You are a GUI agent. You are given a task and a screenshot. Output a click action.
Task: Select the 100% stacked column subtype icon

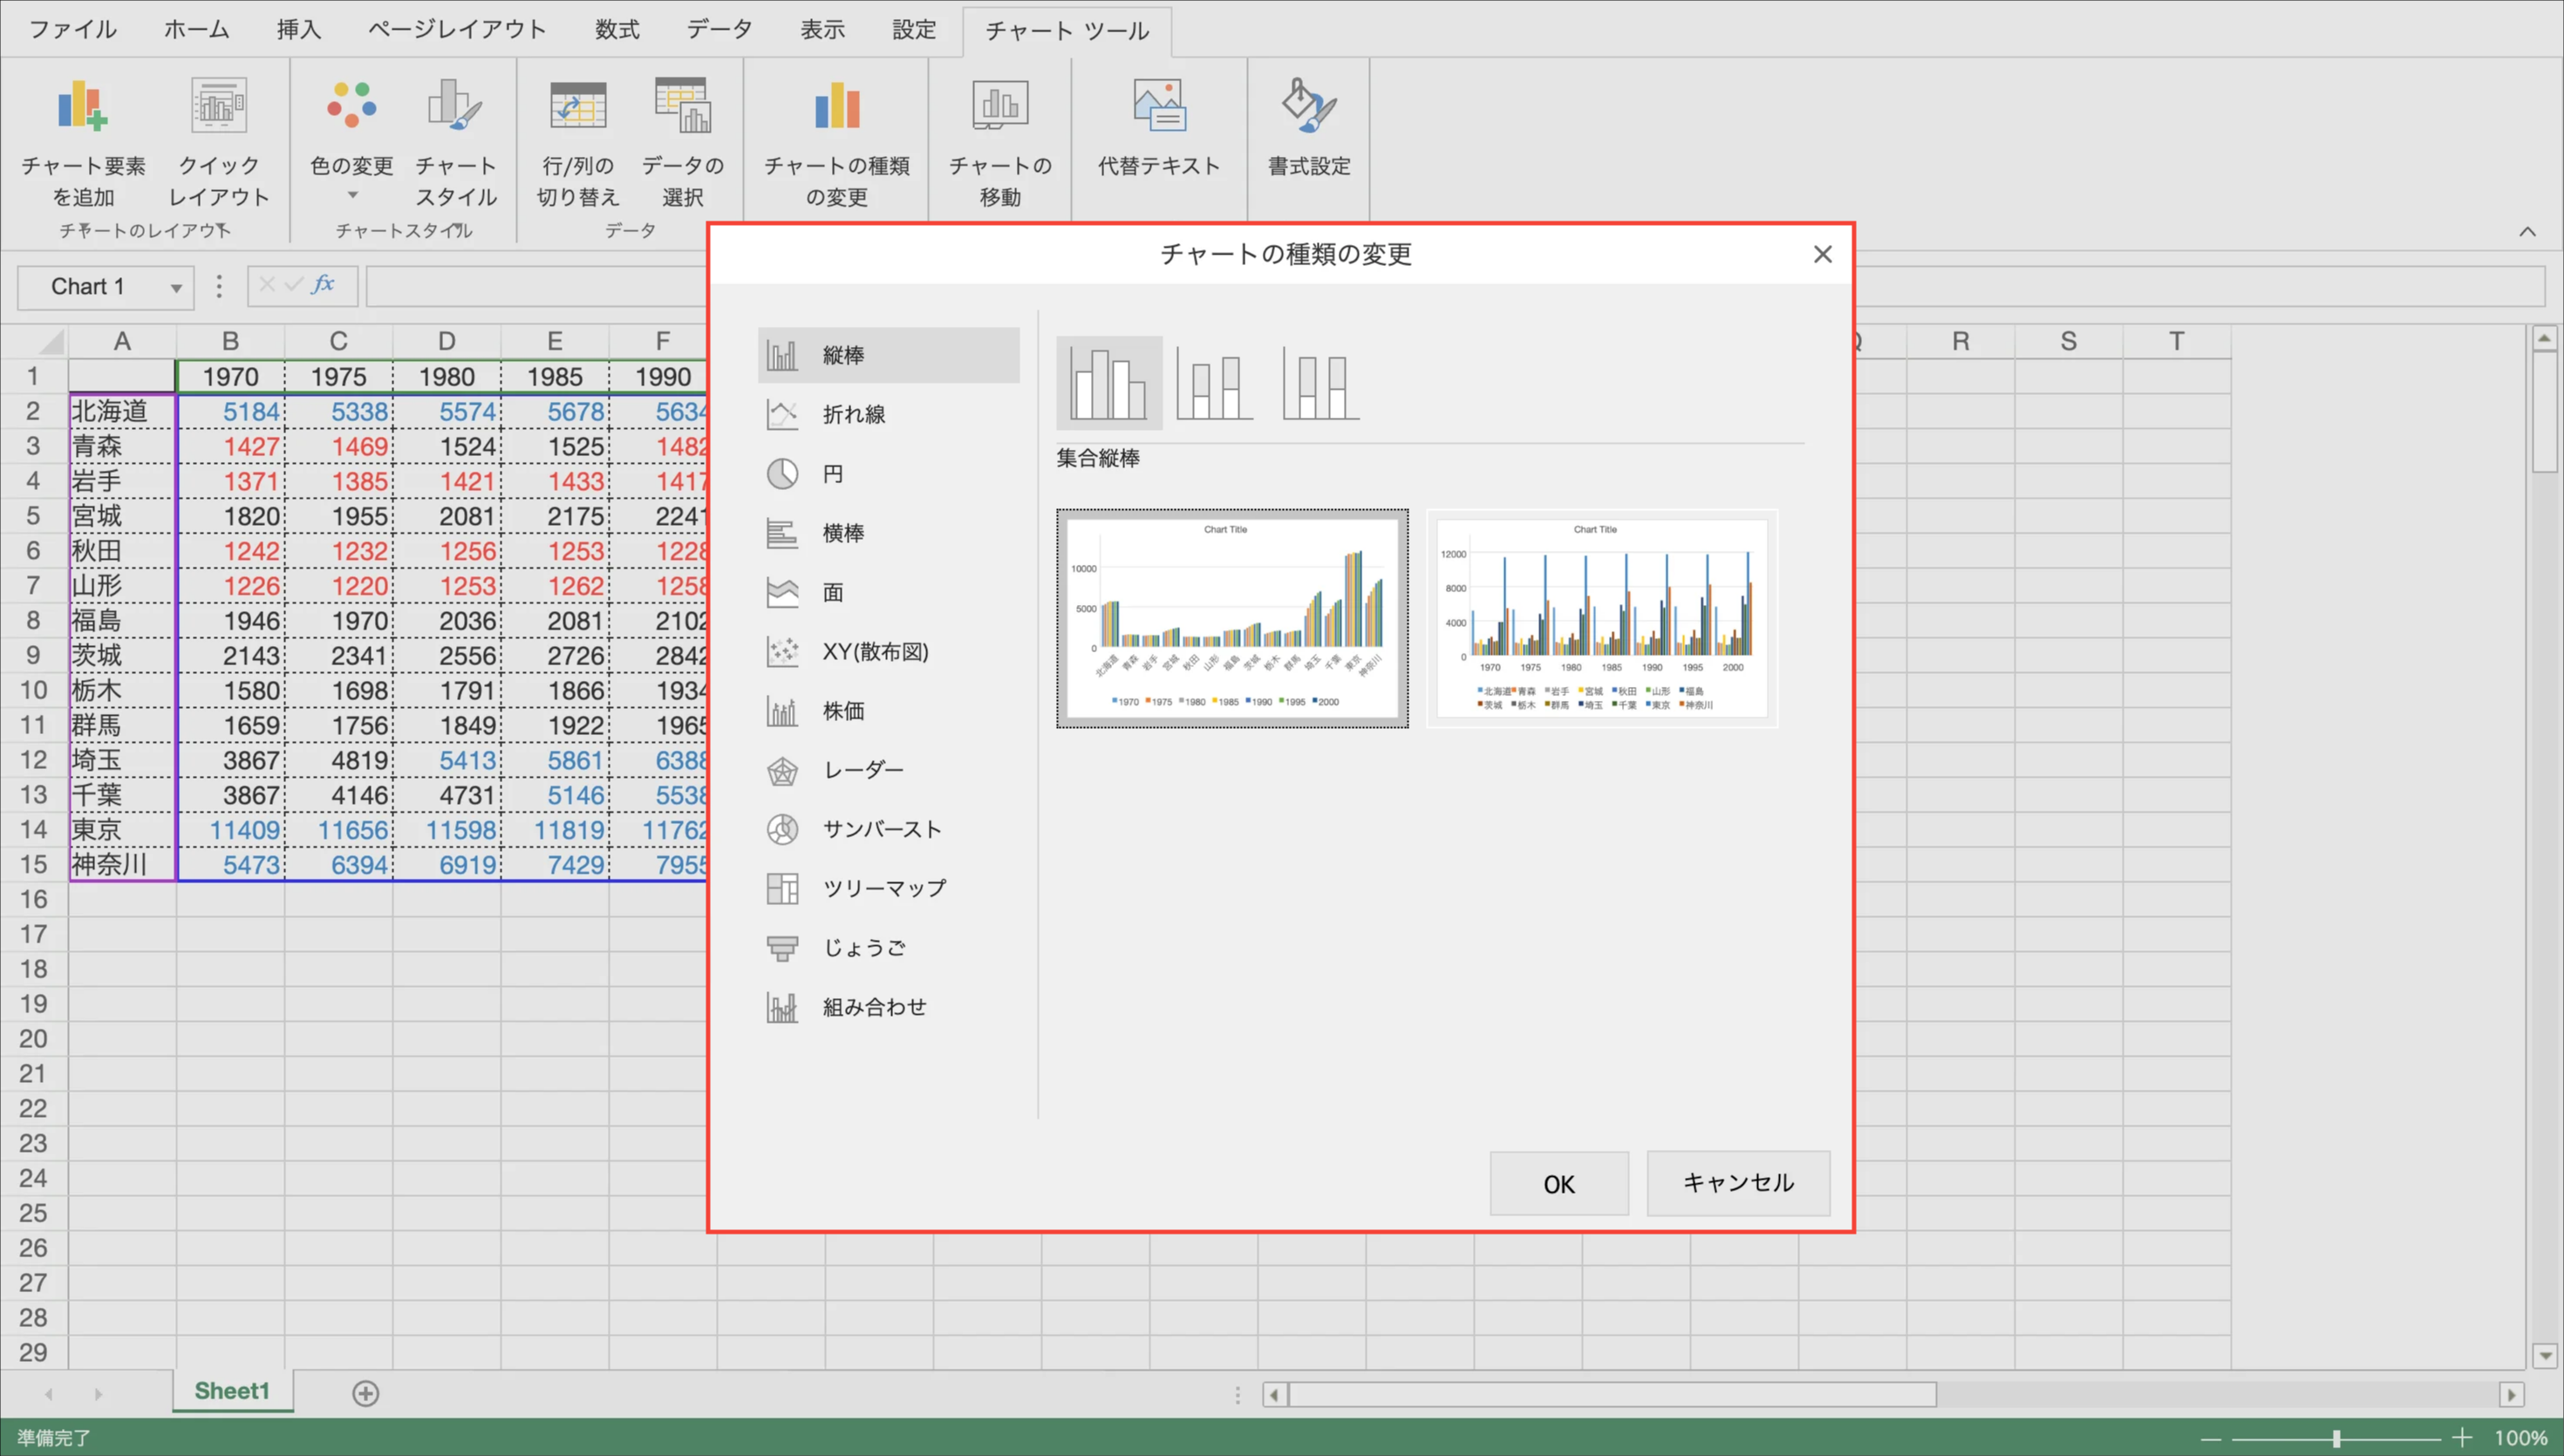point(1320,383)
